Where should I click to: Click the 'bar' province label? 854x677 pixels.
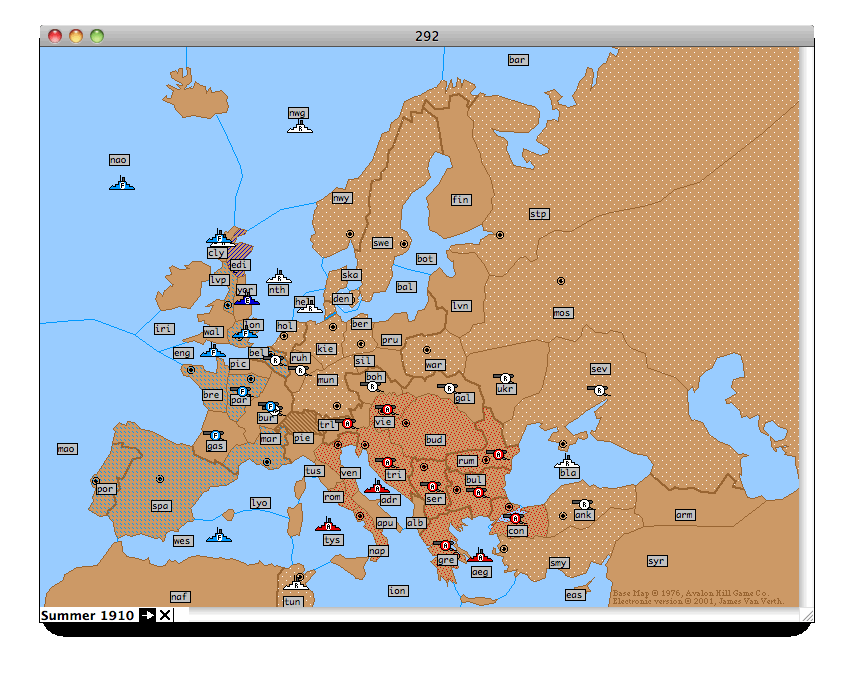click(517, 60)
